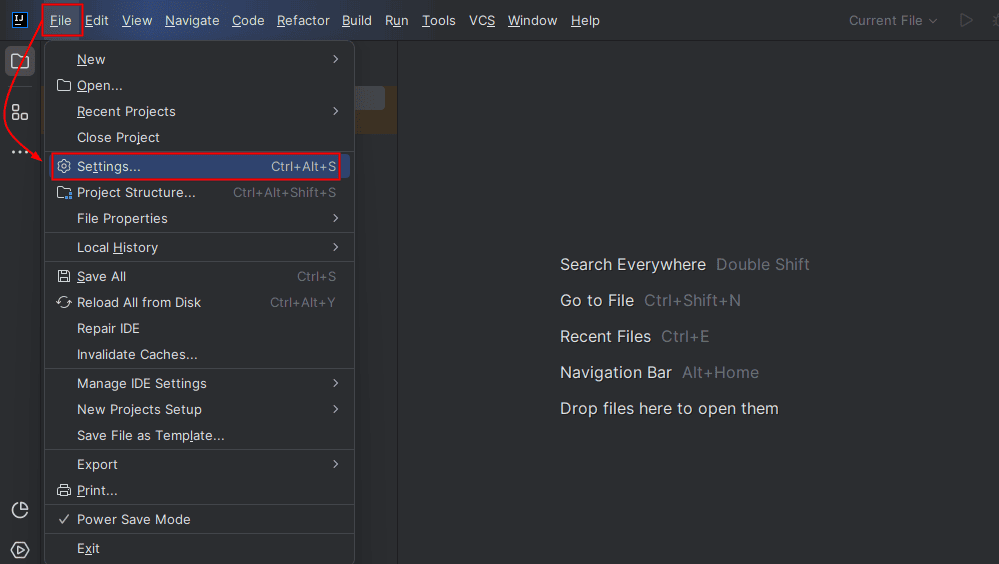Open the Structure tool window icon
This screenshot has height=564, width=999.
coord(20,112)
